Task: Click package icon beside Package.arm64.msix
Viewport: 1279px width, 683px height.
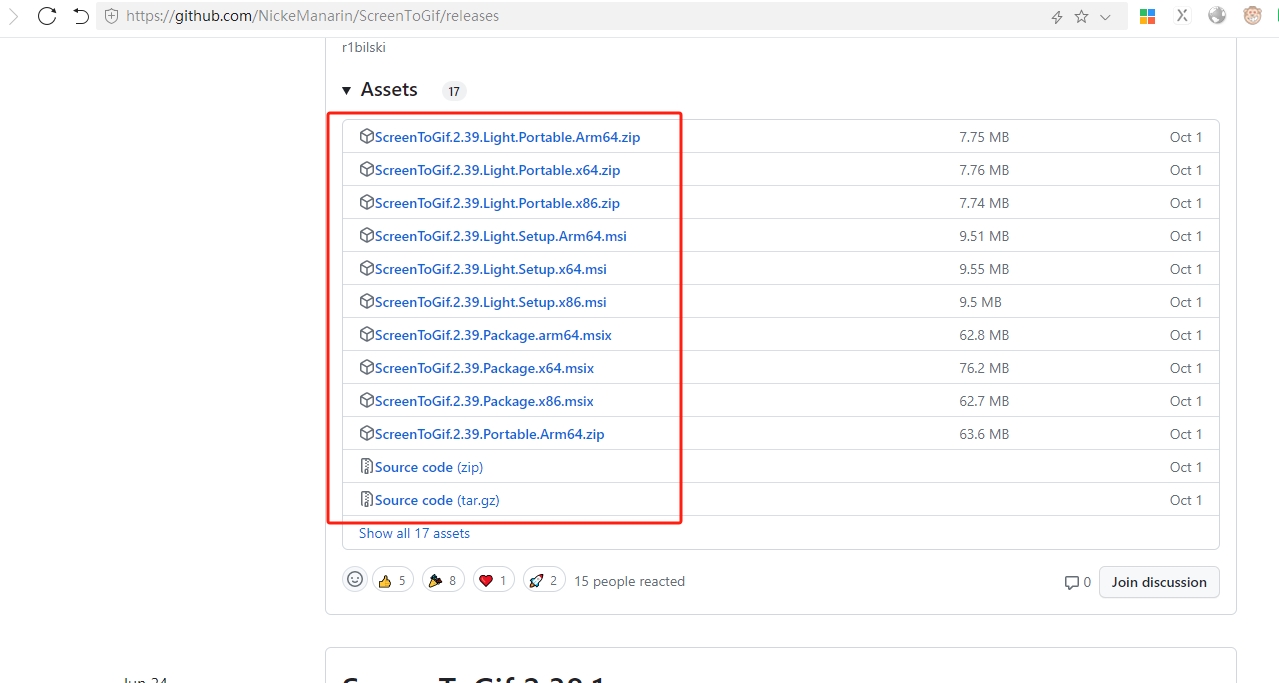Action: (x=366, y=335)
